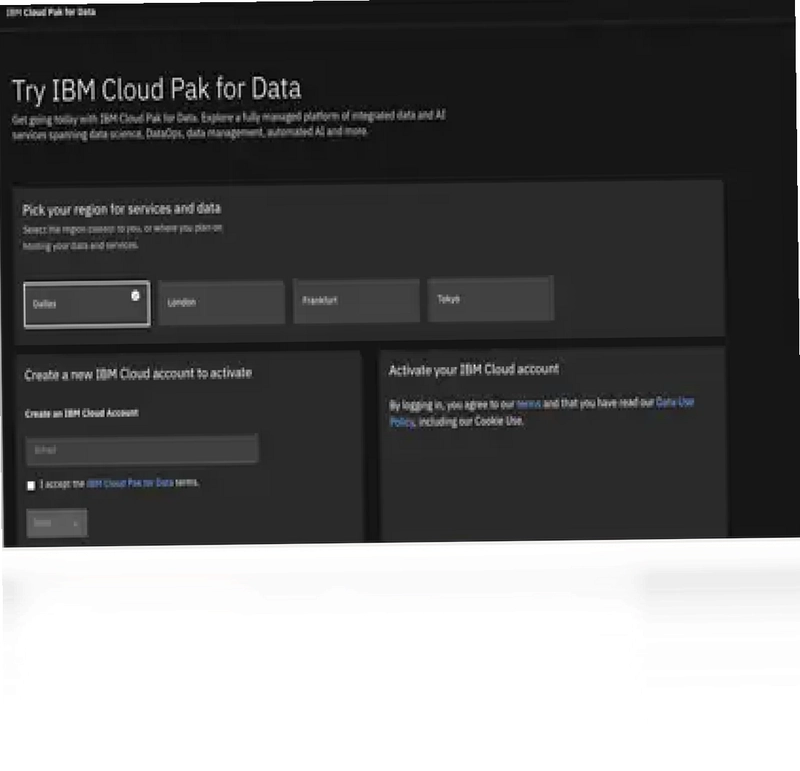
Task: Select the London region tile
Action: click(221, 302)
